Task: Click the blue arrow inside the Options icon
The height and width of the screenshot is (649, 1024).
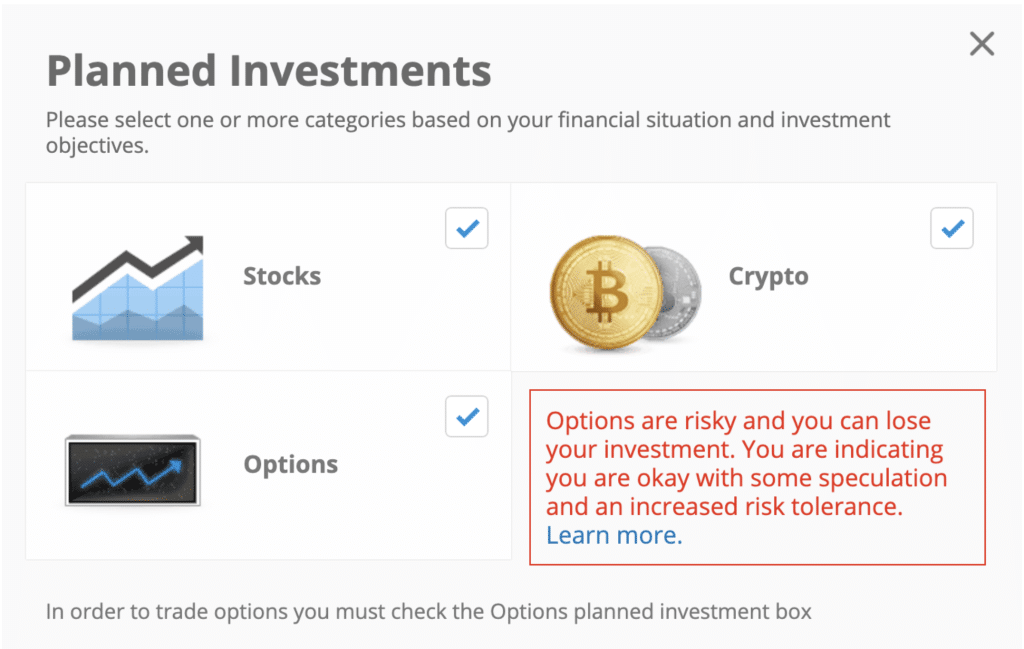Action: (x=133, y=475)
